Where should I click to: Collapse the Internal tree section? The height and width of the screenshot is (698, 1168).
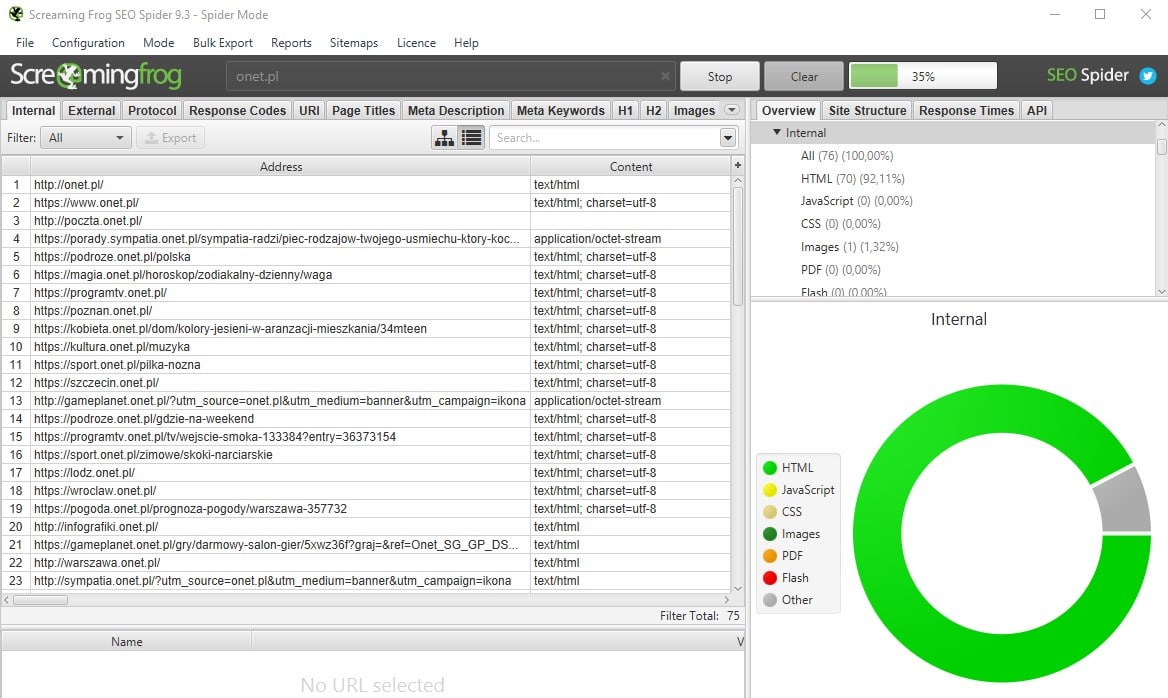(x=777, y=132)
